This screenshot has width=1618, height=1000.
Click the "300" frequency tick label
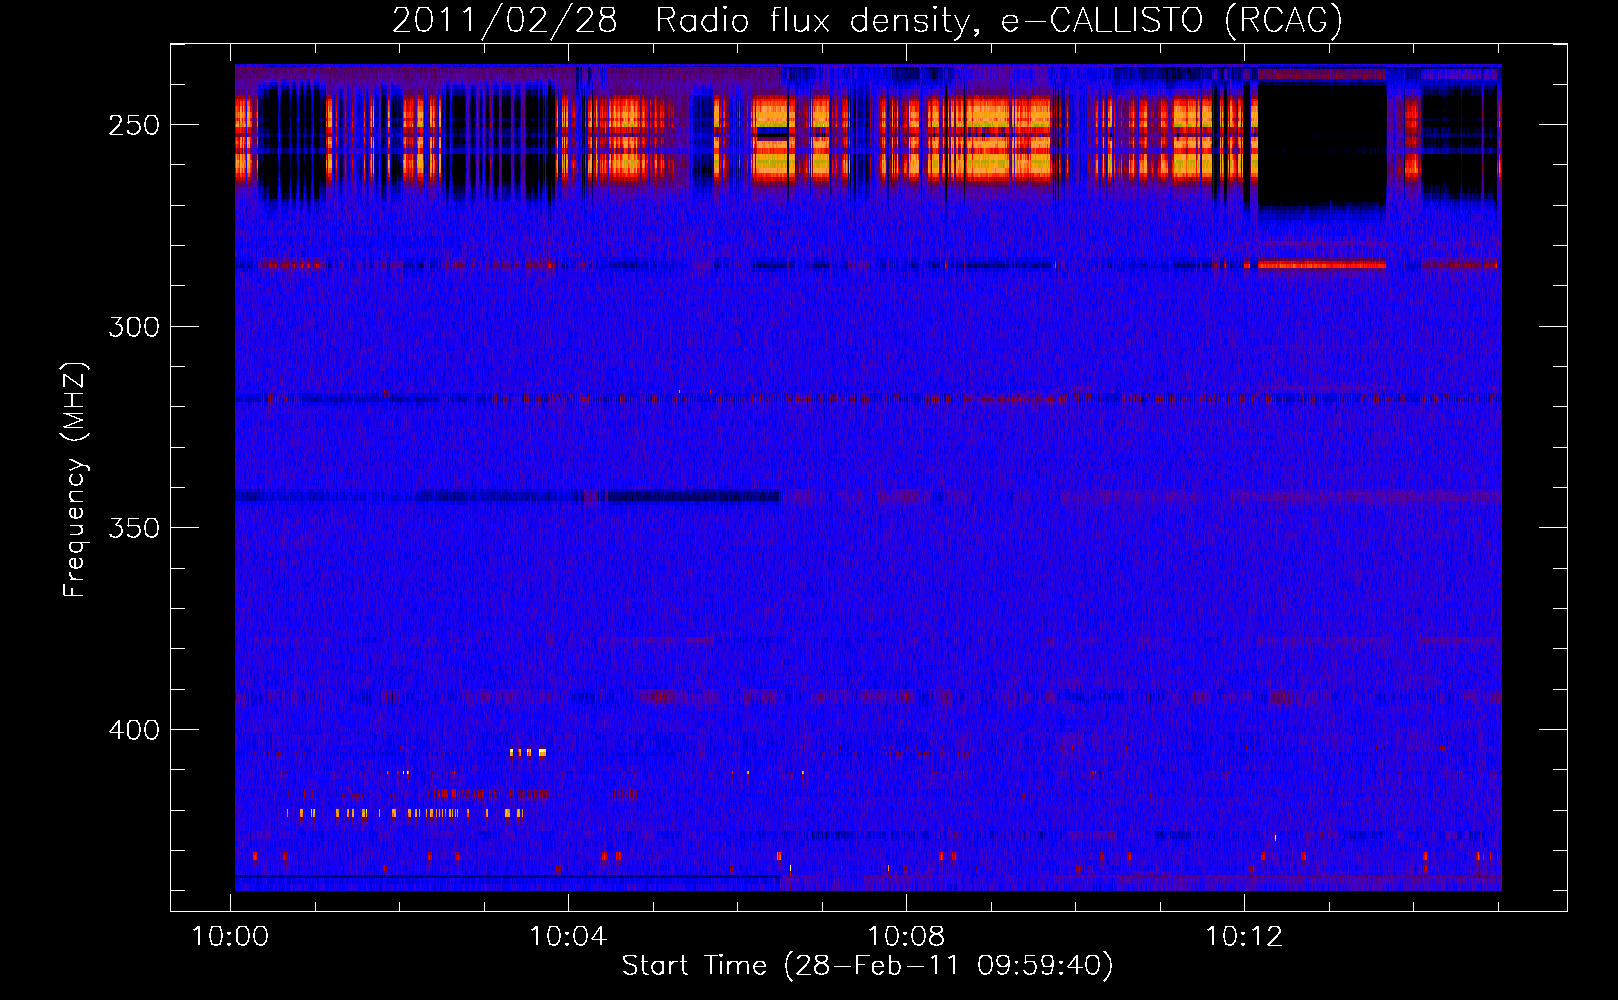[134, 327]
